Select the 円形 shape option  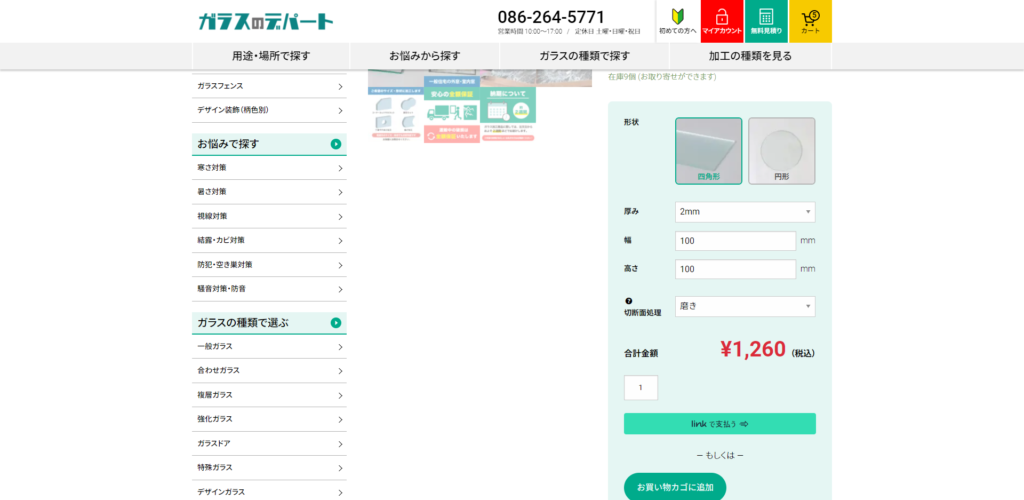781,151
